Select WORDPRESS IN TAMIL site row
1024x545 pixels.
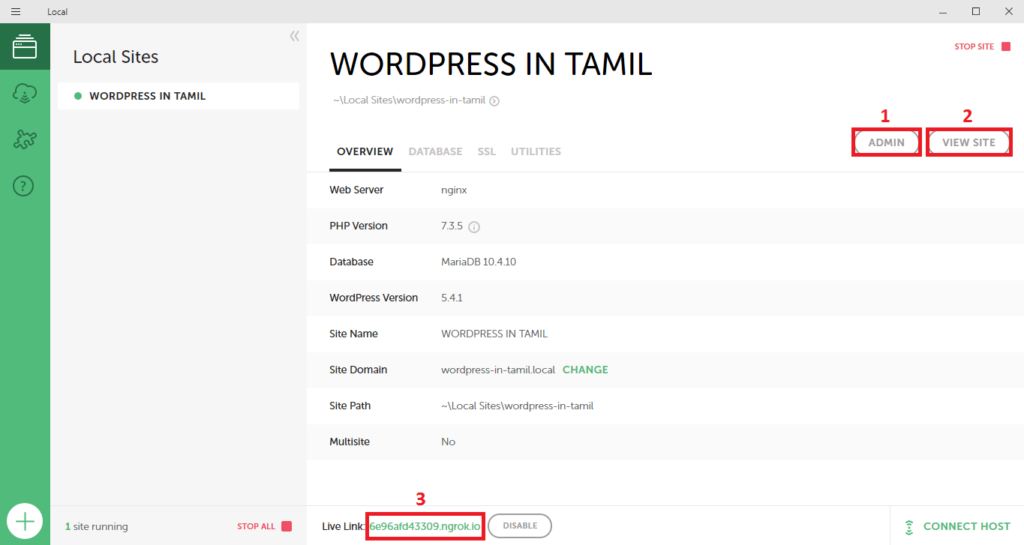click(x=178, y=96)
